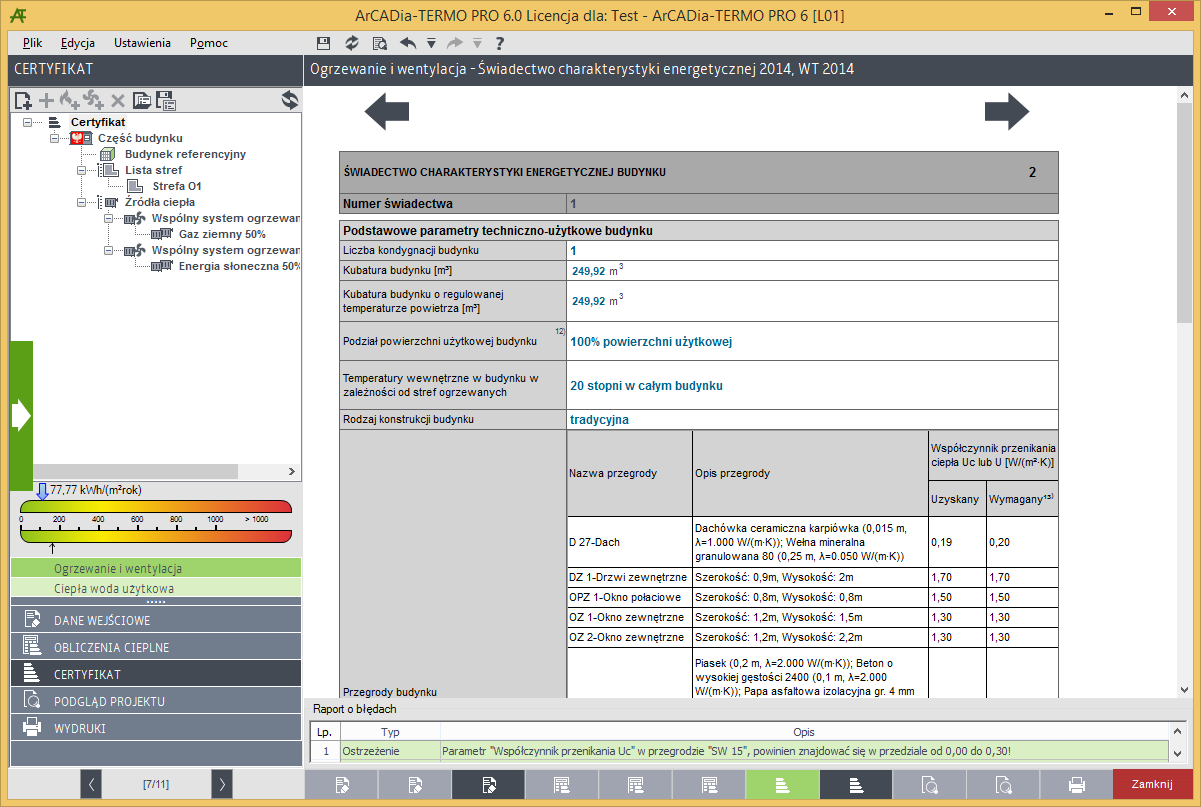The width and height of the screenshot is (1201, 807).
Task: Click the green side panel expand arrow
Action: click(21, 416)
